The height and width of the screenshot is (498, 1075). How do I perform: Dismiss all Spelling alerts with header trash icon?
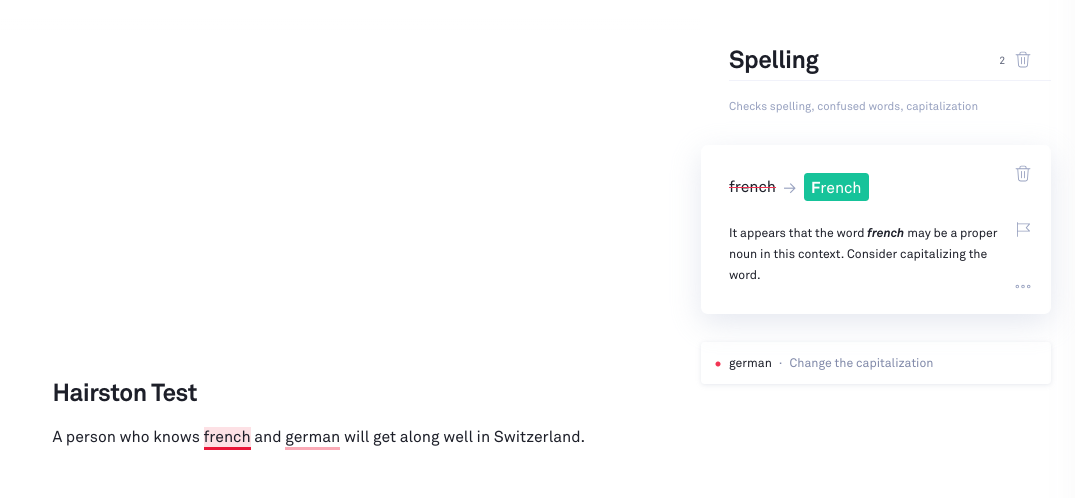(1023, 60)
